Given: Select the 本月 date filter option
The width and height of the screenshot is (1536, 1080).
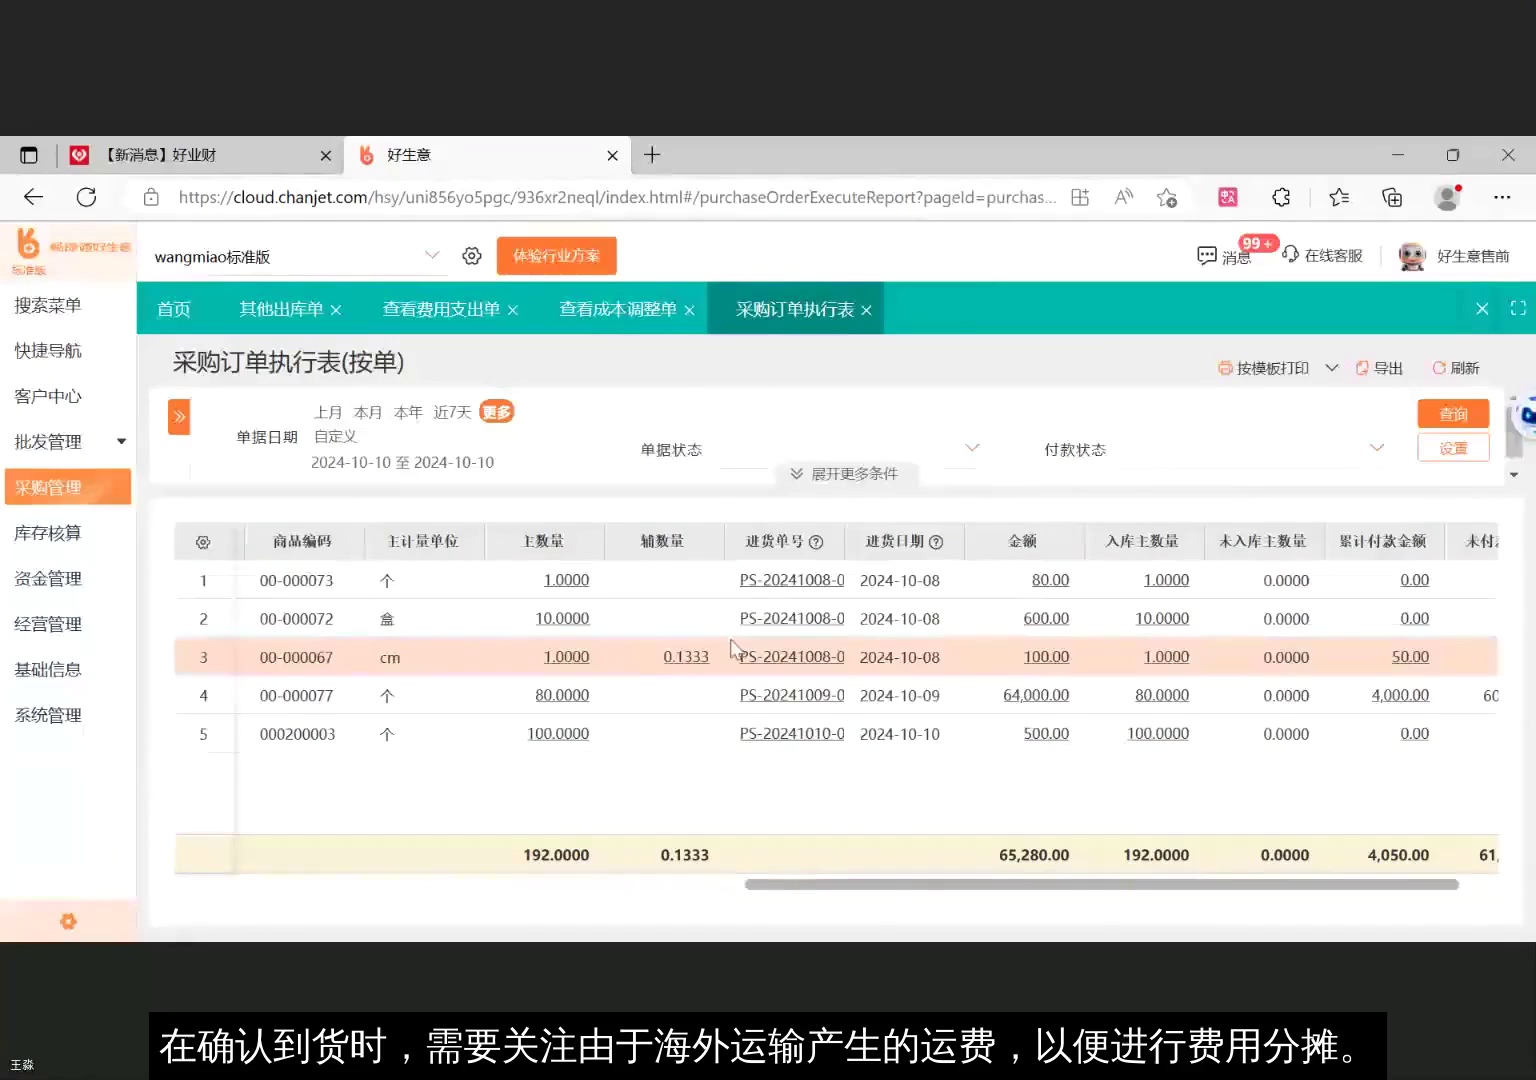Looking at the screenshot, I should (x=368, y=411).
